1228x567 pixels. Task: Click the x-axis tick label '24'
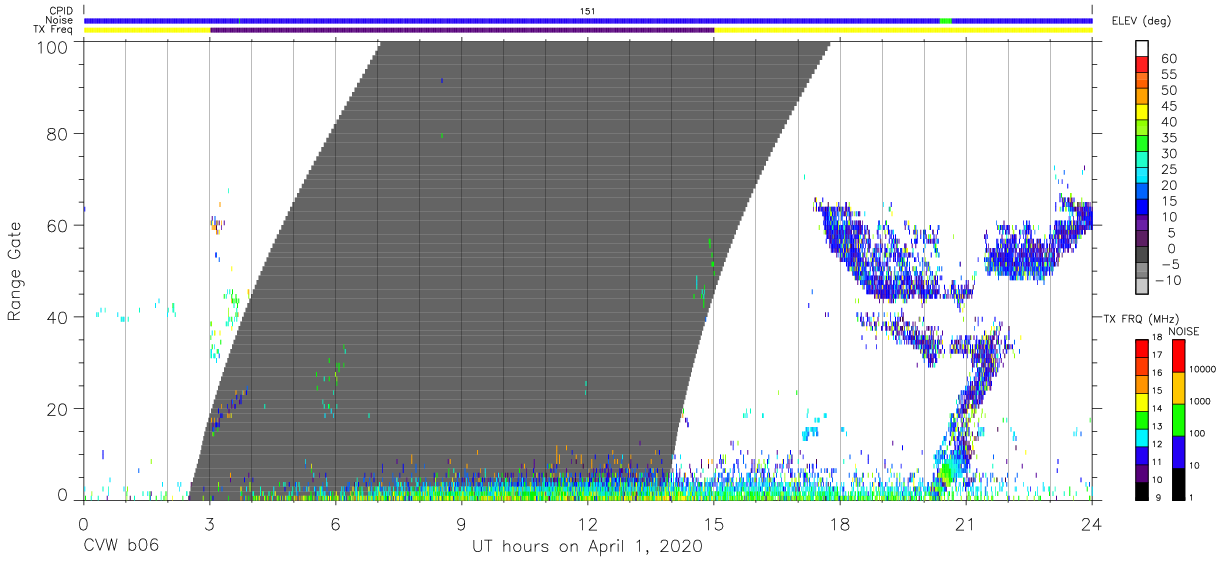[1092, 523]
